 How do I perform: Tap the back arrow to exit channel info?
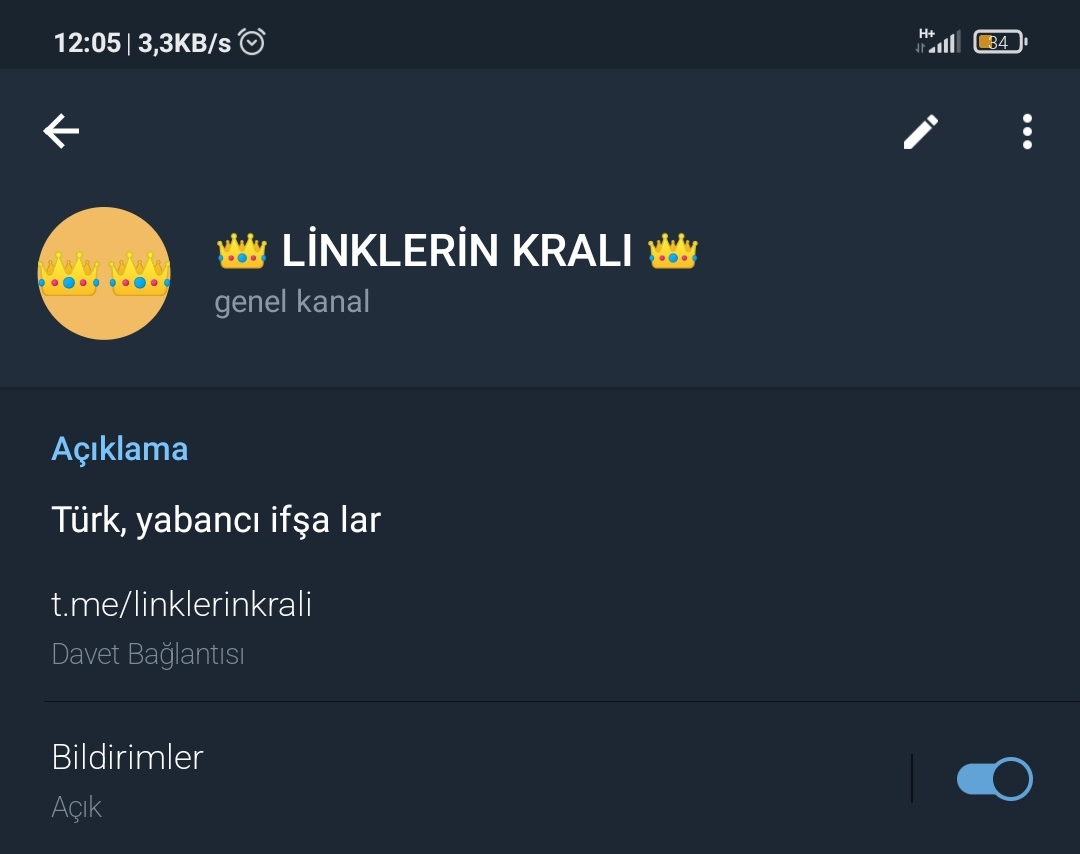click(60, 131)
